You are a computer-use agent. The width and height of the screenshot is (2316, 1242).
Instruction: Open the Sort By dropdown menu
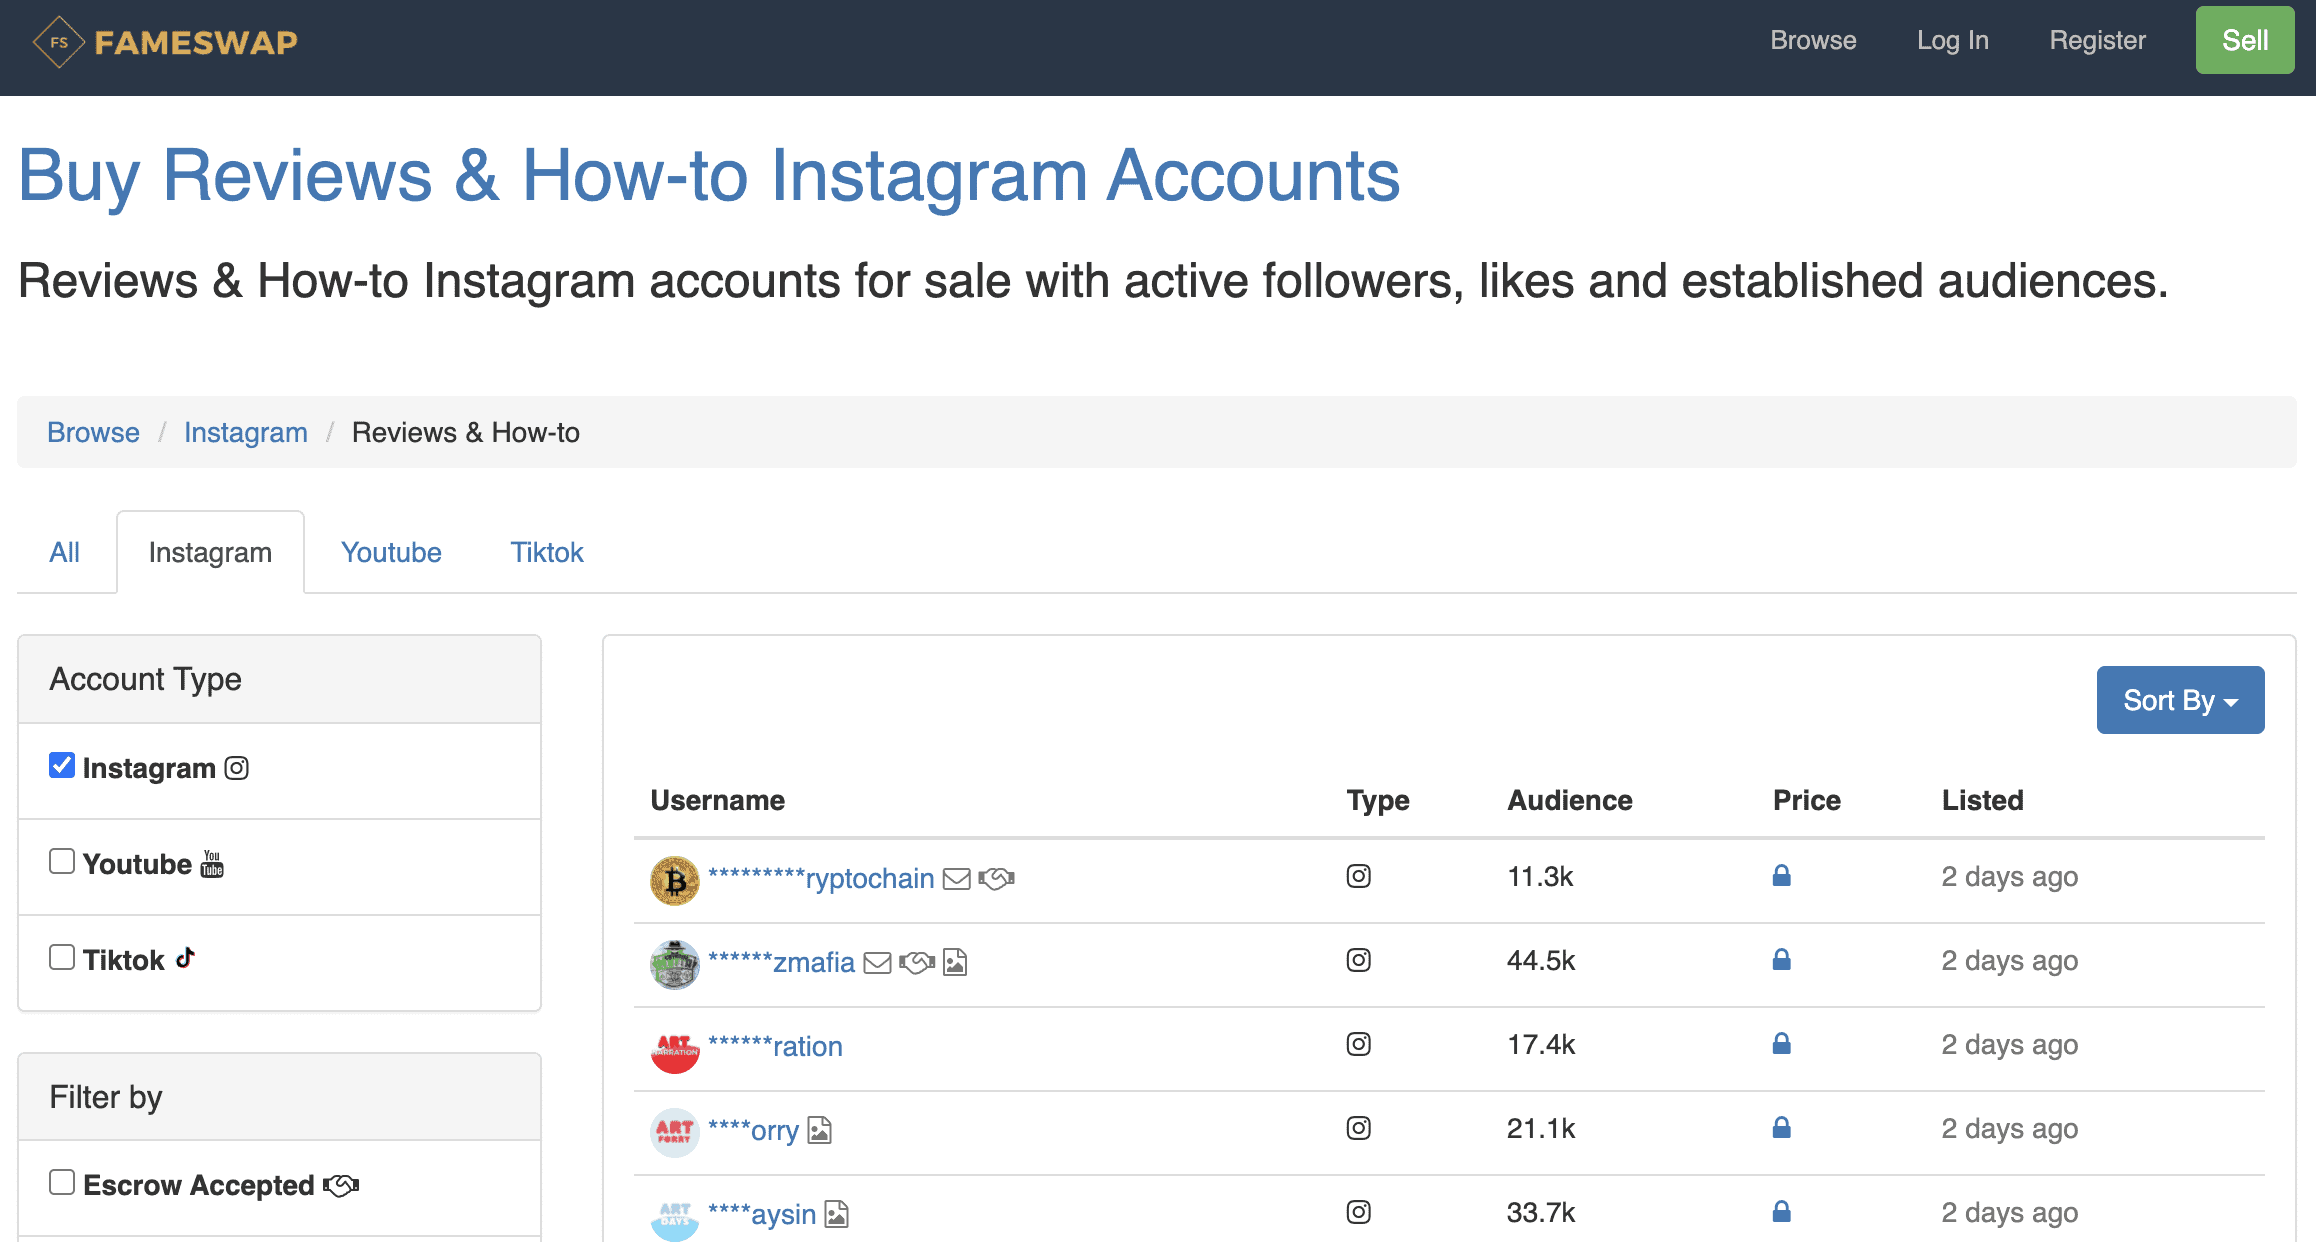pos(2178,700)
